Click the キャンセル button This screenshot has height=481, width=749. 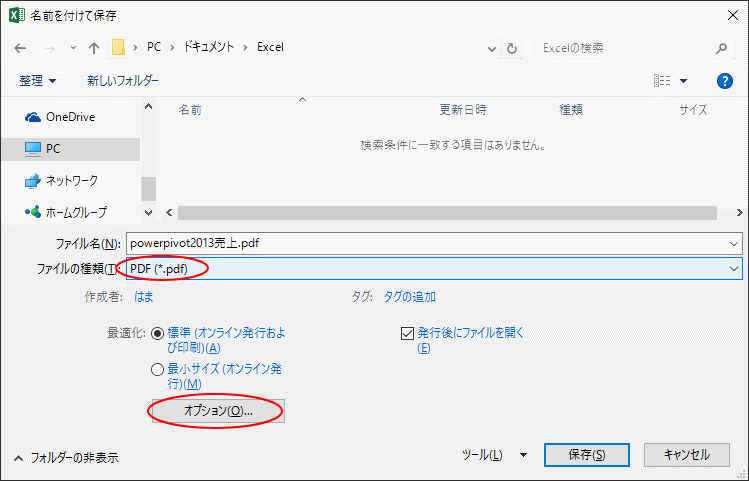point(686,455)
